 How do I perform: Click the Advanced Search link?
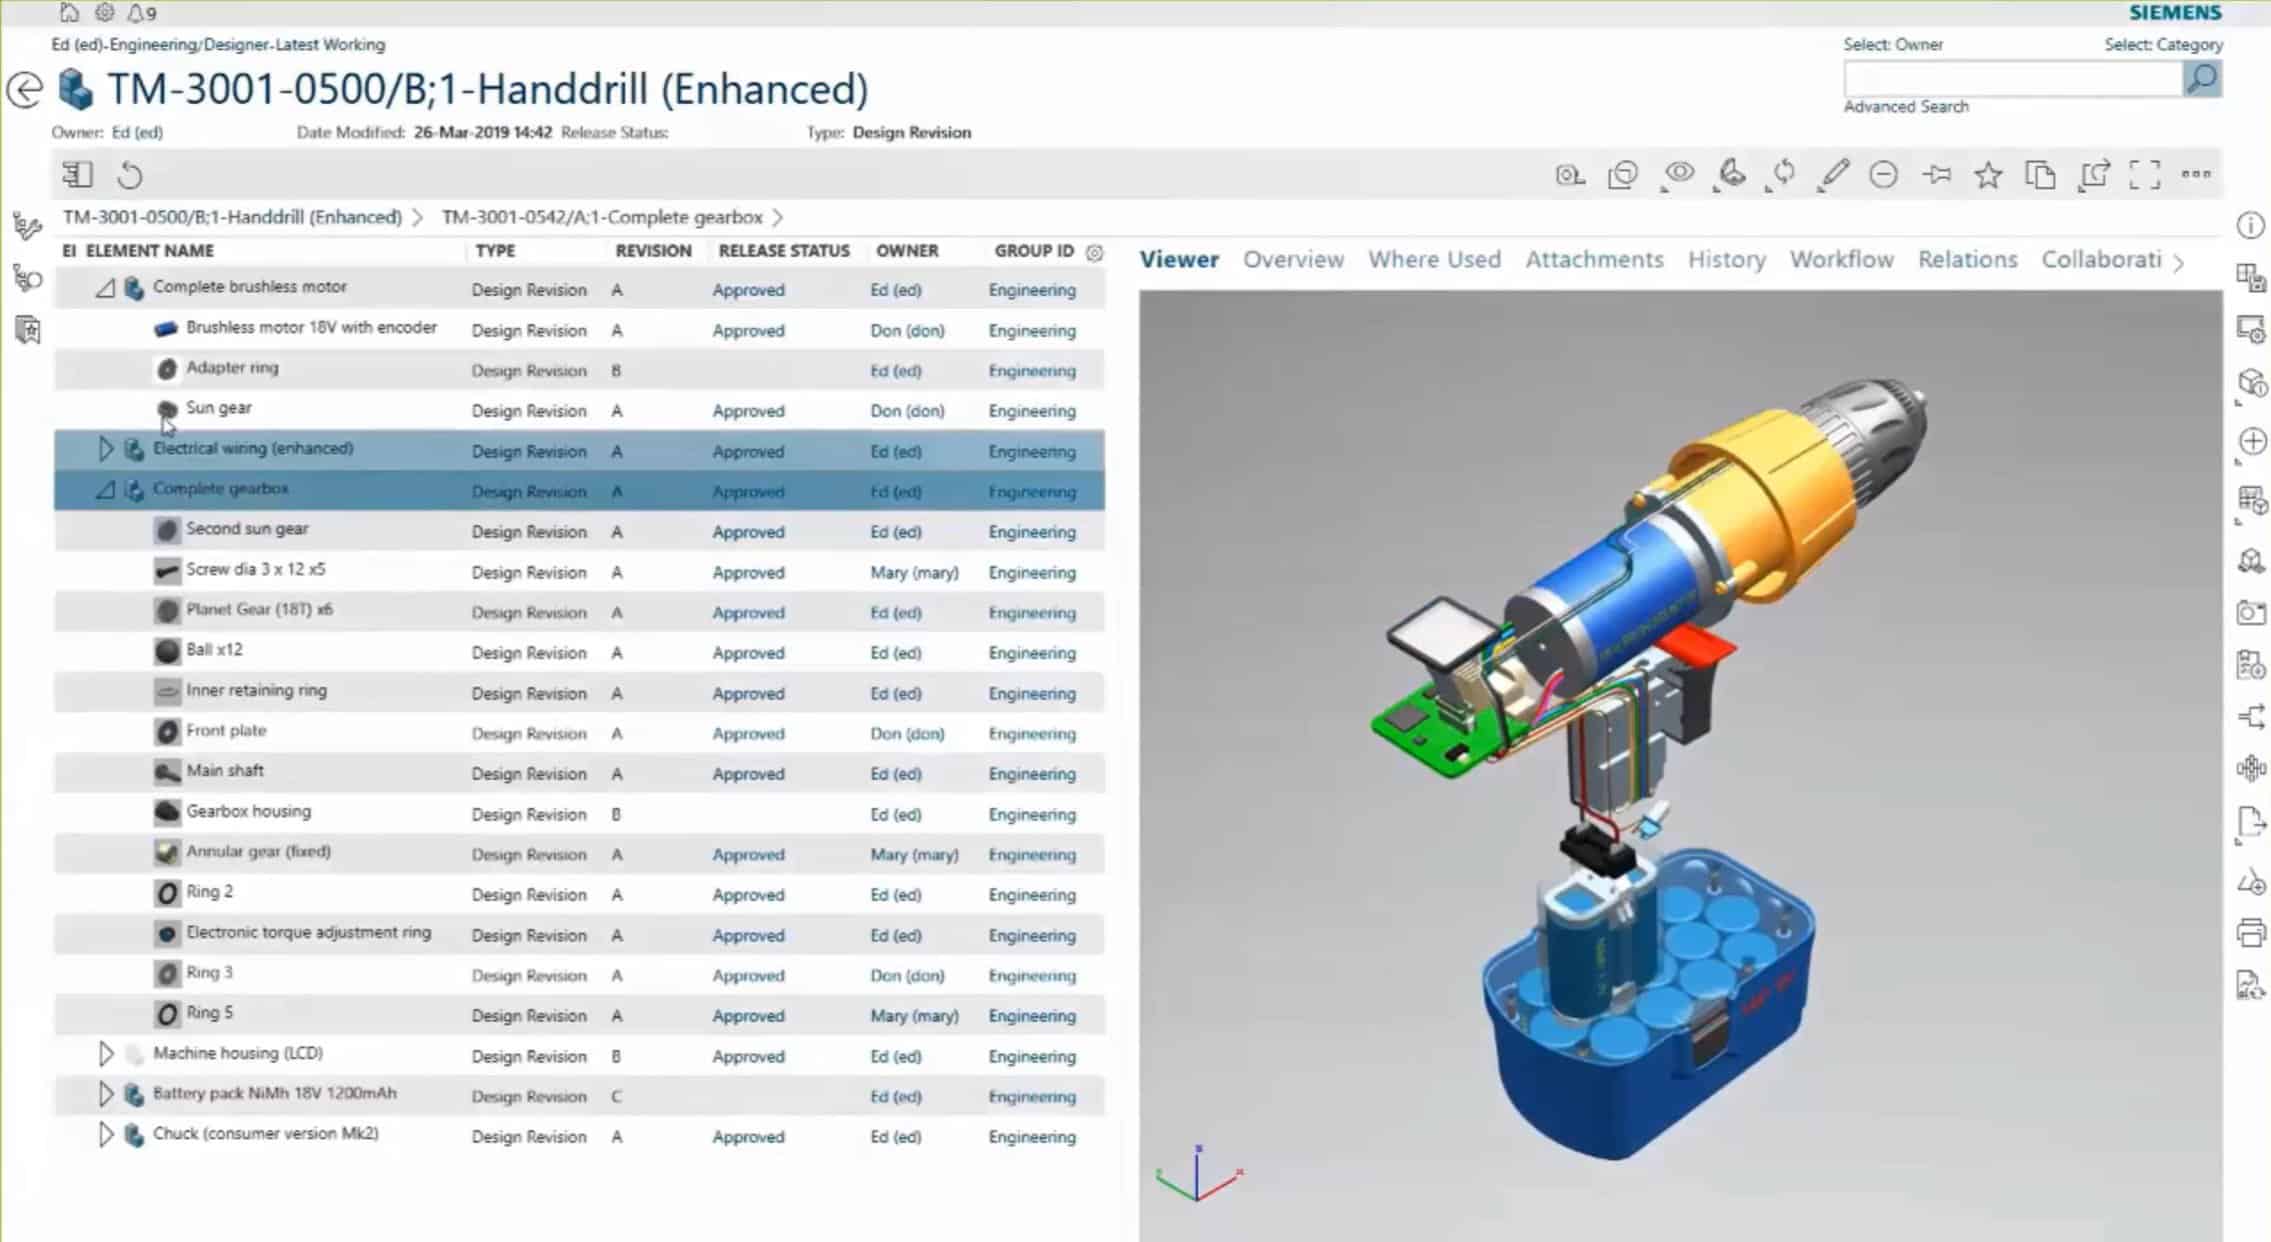(1906, 106)
